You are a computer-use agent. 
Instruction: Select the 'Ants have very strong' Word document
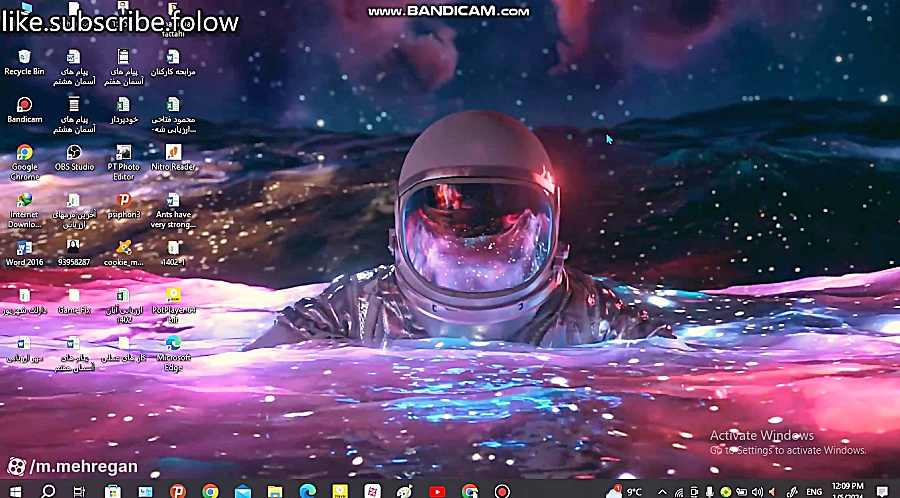coord(173,211)
